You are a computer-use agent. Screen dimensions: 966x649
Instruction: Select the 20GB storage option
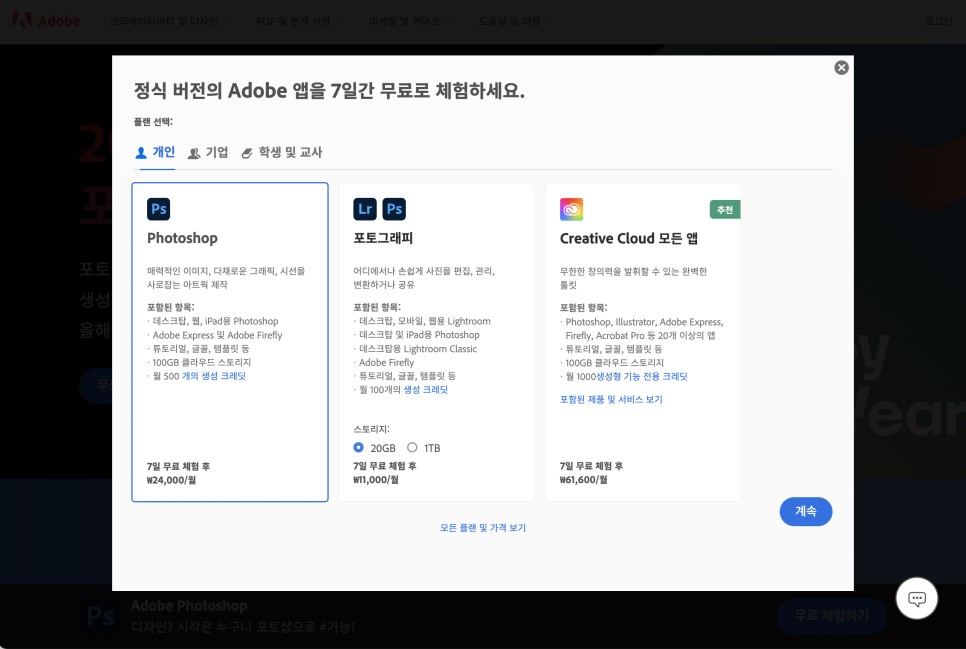pos(359,447)
